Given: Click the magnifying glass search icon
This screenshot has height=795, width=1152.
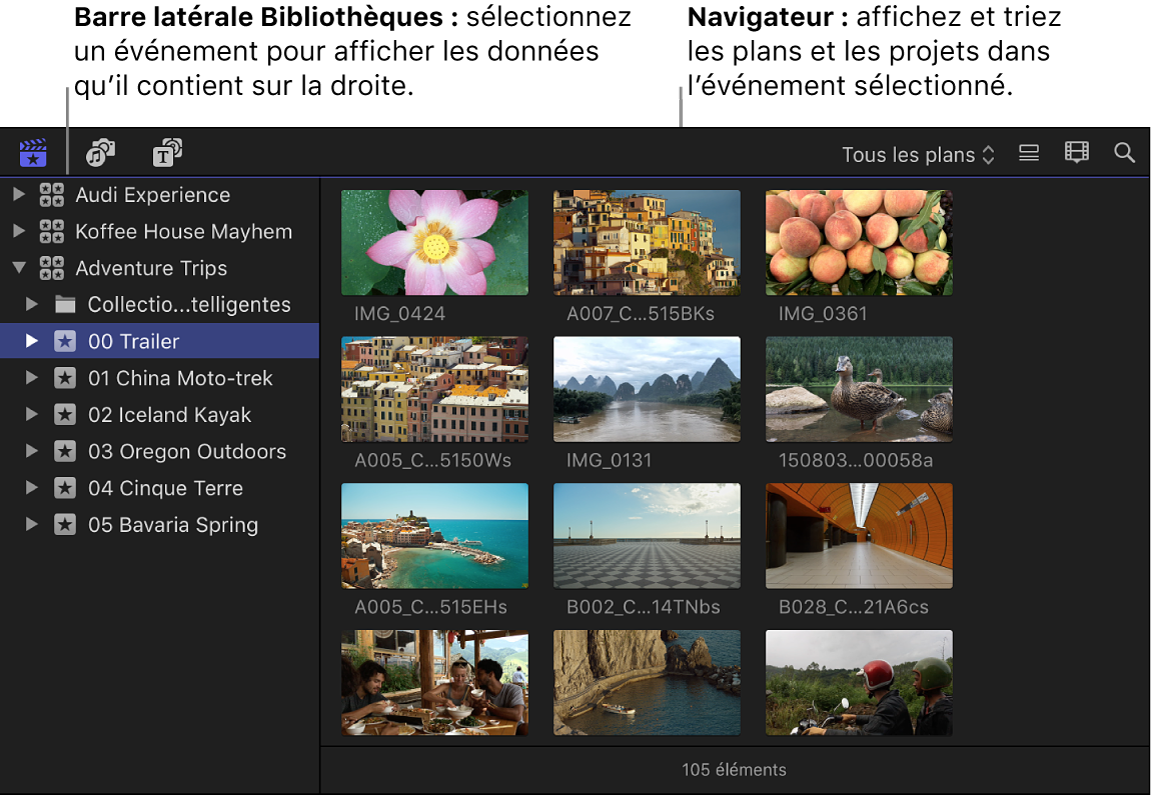Looking at the screenshot, I should pos(1124,152).
